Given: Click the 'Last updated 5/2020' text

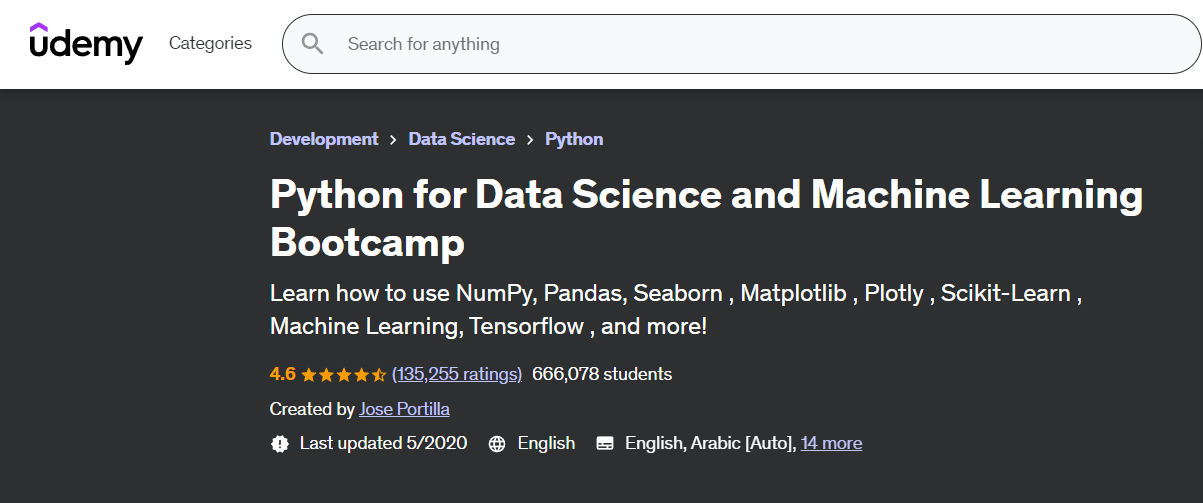Looking at the screenshot, I should point(383,443).
